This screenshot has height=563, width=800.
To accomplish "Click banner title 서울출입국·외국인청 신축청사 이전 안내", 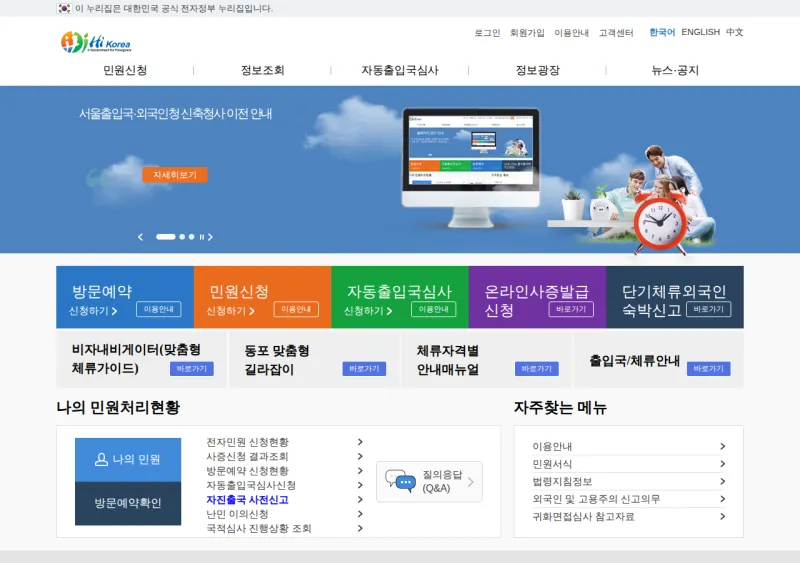I will [176, 113].
